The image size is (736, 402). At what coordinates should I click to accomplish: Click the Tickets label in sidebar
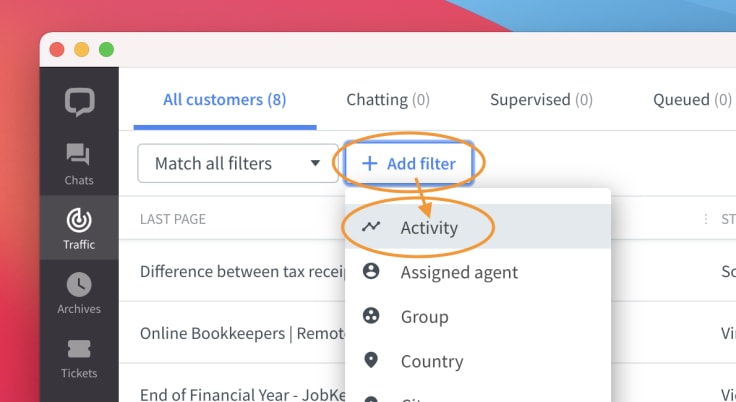click(79, 373)
